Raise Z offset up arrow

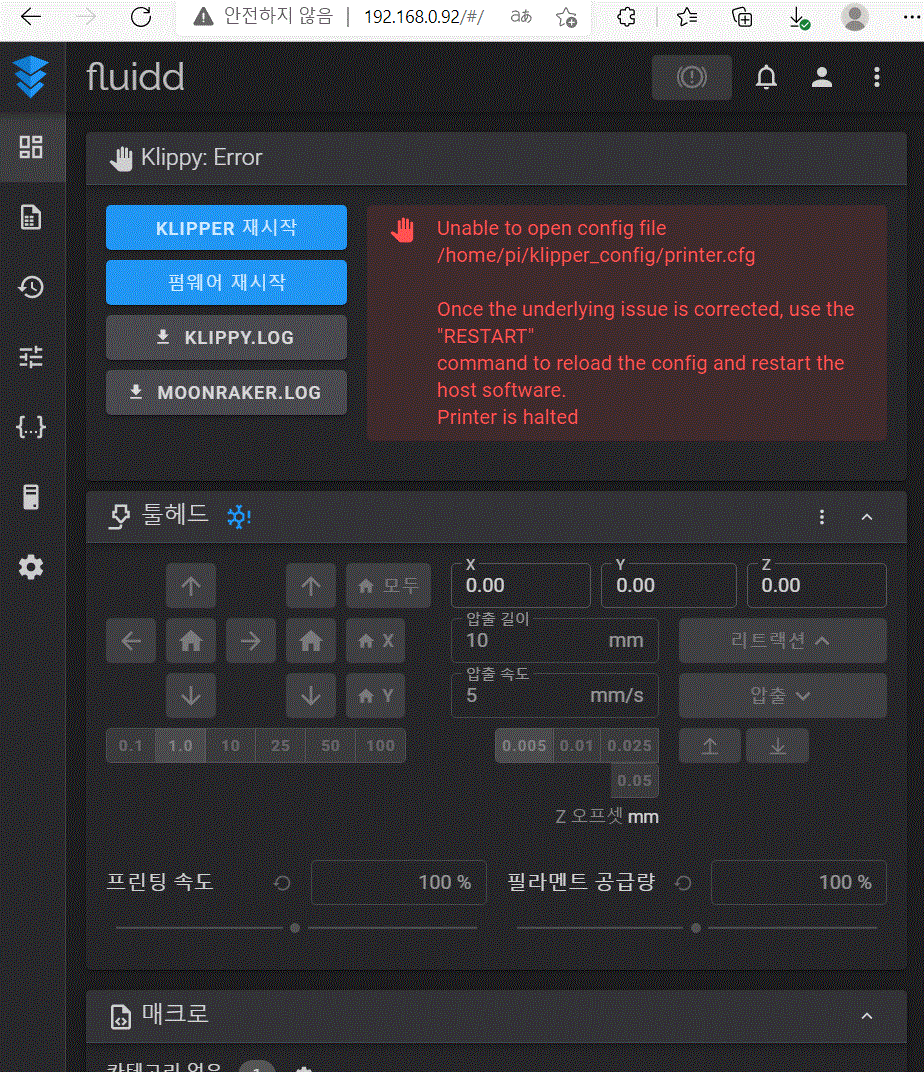coord(710,746)
